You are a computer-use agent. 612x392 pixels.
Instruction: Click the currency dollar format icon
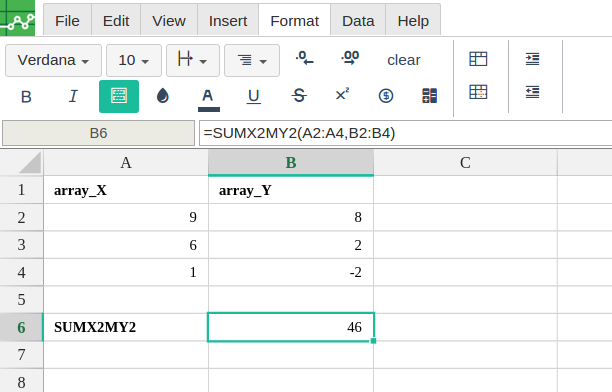(x=386, y=96)
